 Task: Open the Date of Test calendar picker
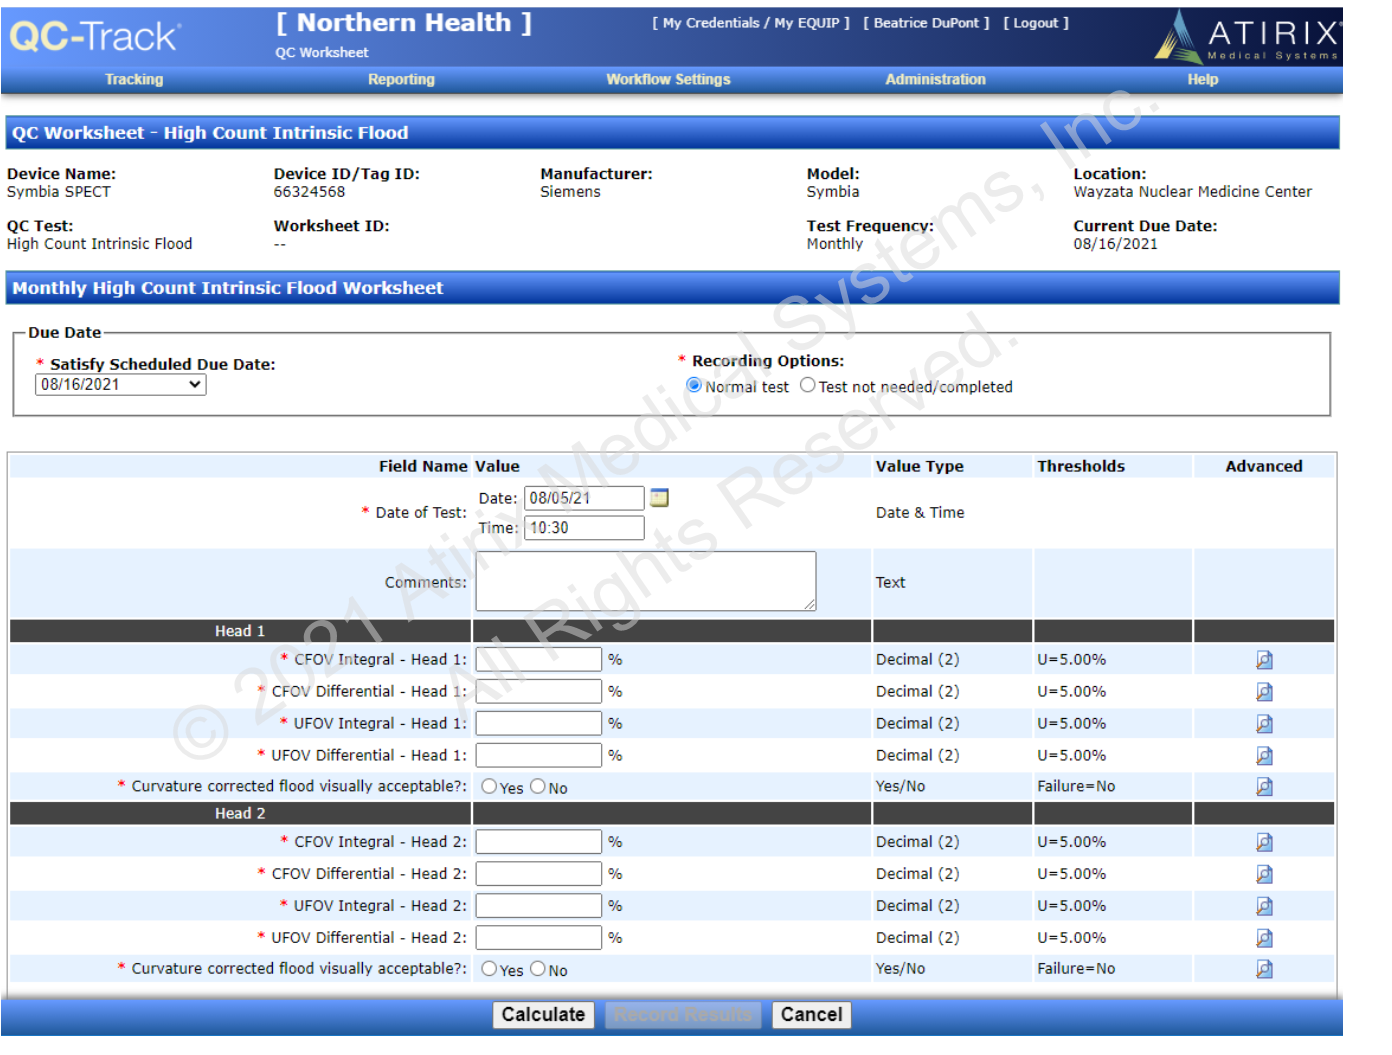pos(659,497)
